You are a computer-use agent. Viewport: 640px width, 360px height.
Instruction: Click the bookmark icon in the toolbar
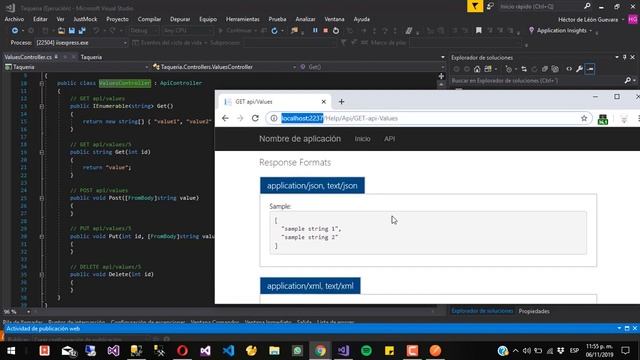(478, 31)
